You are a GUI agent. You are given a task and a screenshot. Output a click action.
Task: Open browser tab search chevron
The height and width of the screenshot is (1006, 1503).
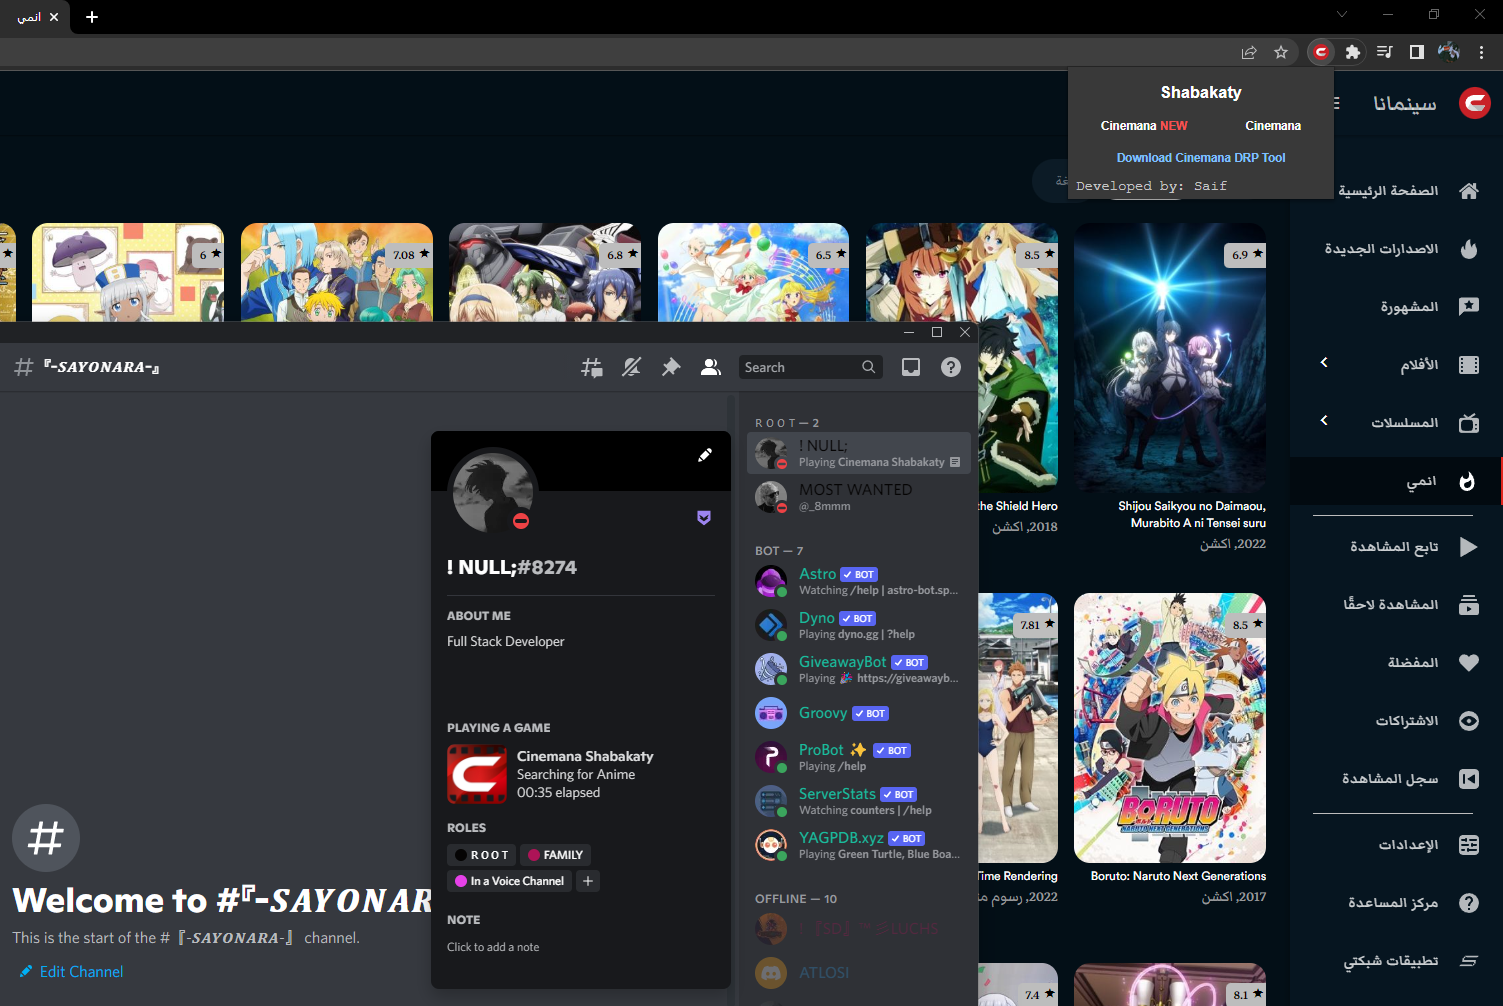click(x=1342, y=14)
